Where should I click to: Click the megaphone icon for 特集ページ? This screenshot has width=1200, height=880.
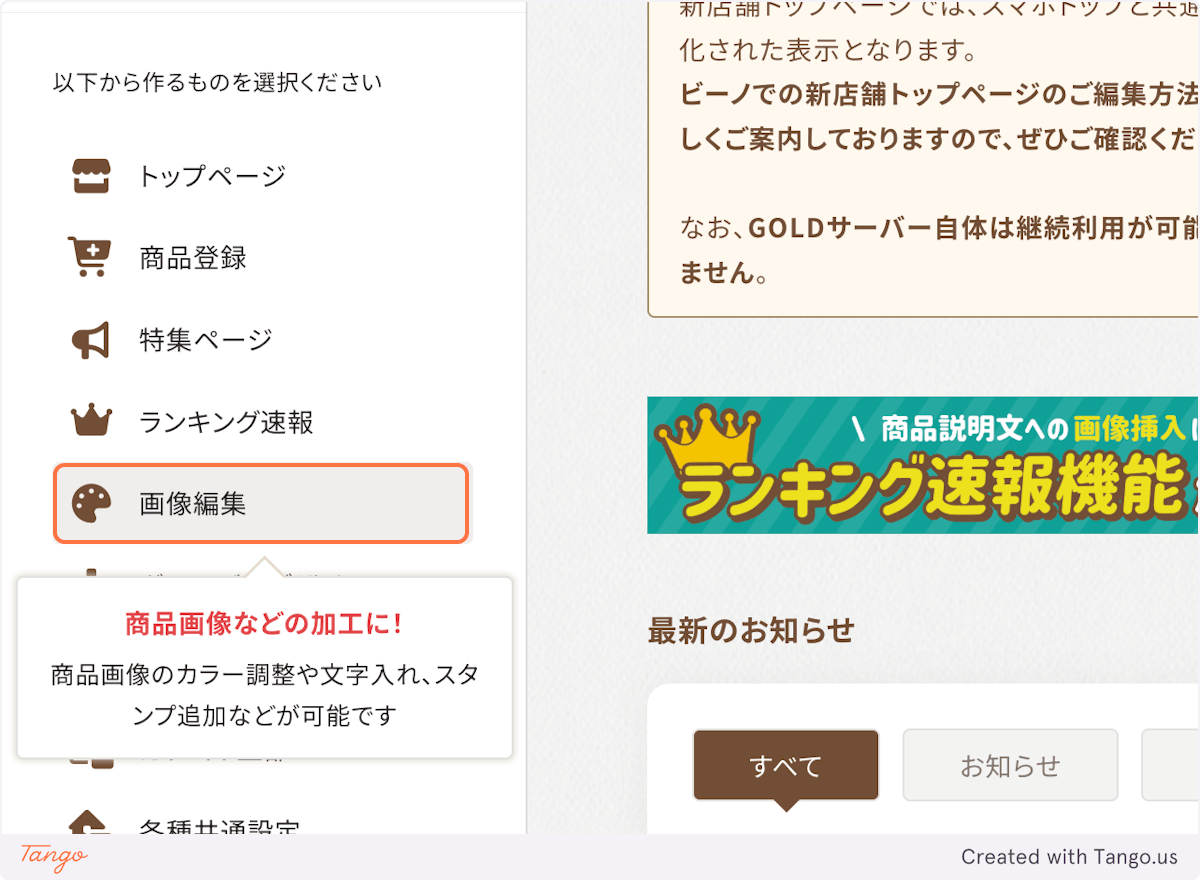89,339
